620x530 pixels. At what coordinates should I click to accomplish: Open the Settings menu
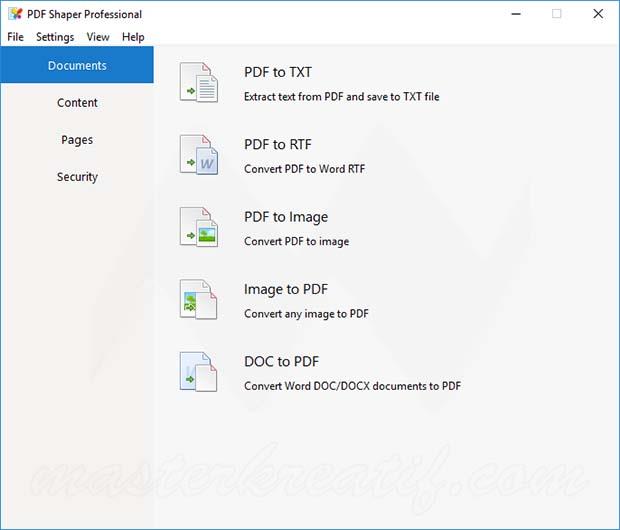pos(55,37)
